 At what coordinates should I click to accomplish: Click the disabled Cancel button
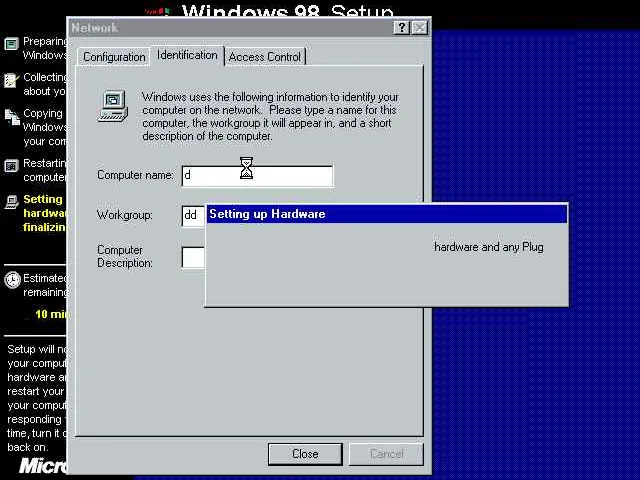pyautogui.click(x=386, y=454)
